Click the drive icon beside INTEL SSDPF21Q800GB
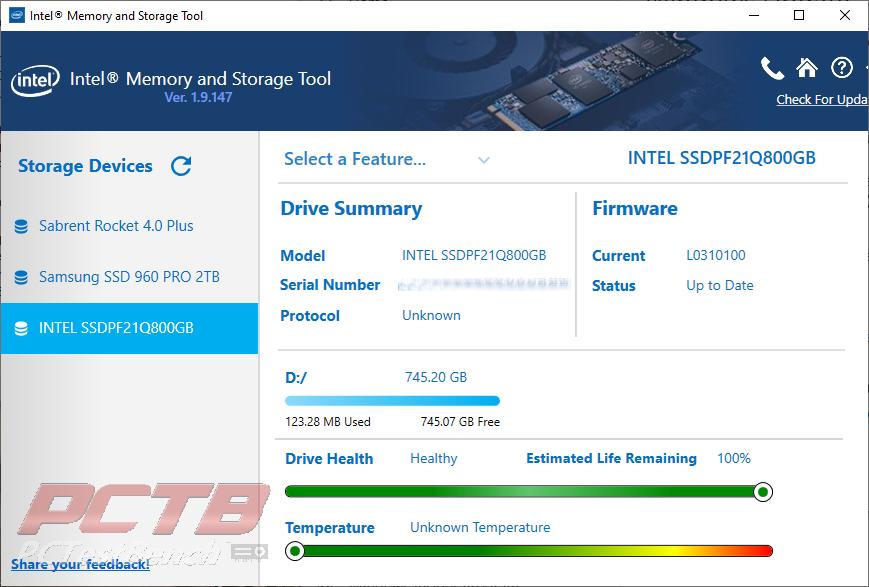 [22, 328]
